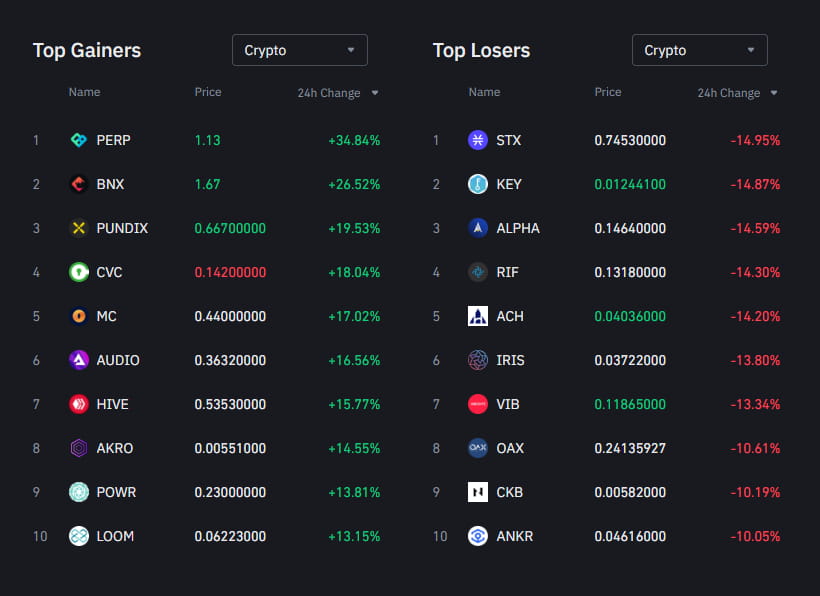Click the STX coin icon
The width and height of the screenshot is (820, 596).
[477, 140]
